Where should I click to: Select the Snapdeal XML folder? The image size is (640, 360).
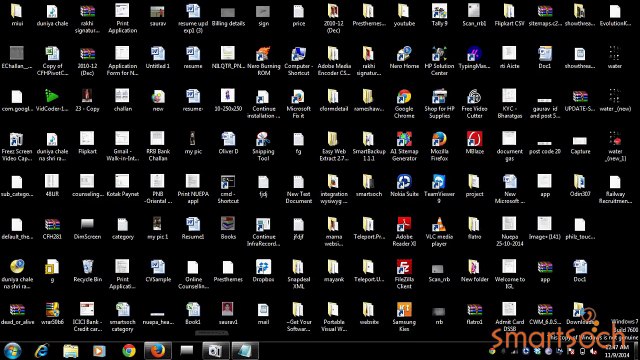(298, 274)
